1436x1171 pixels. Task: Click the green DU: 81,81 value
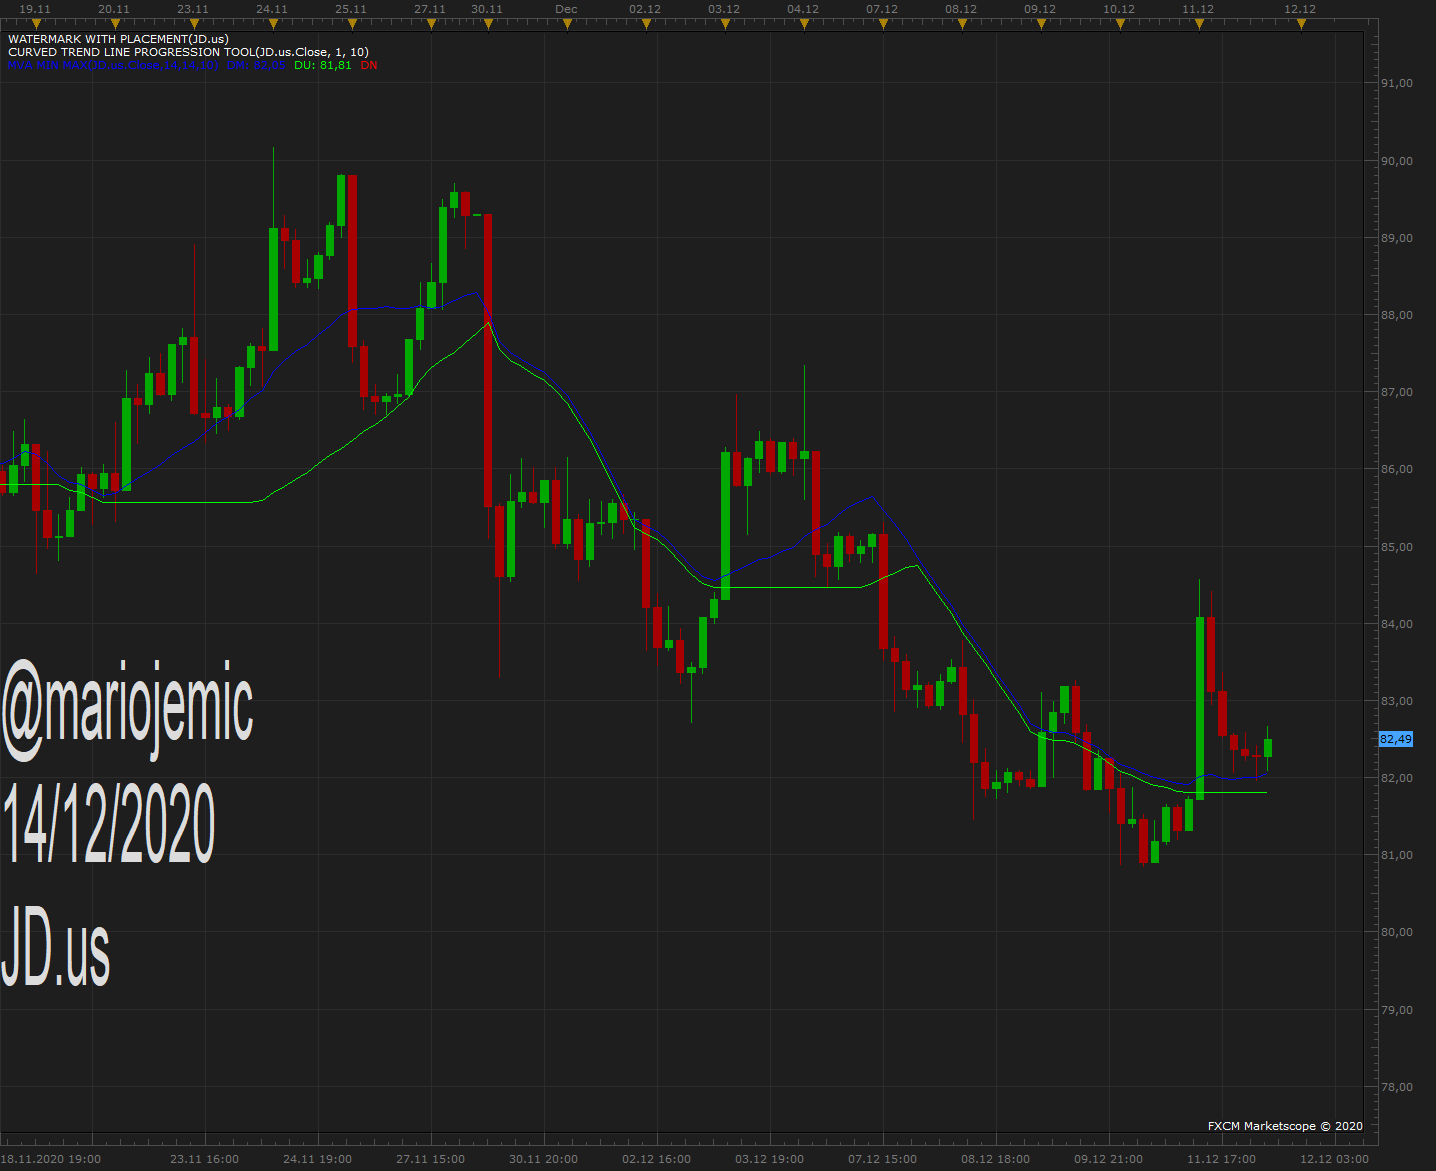[x=323, y=65]
